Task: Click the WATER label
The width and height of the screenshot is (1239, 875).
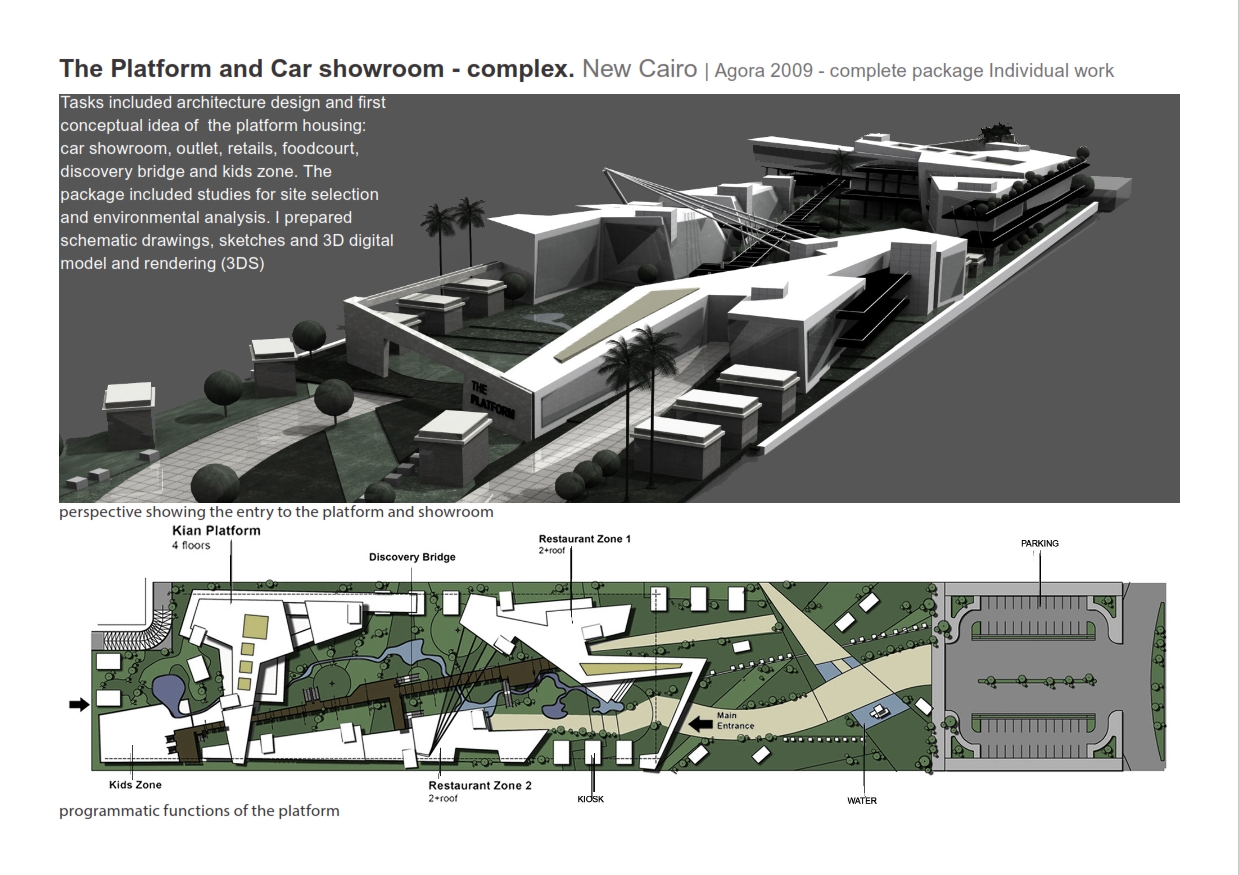Action: pyautogui.click(x=861, y=801)
